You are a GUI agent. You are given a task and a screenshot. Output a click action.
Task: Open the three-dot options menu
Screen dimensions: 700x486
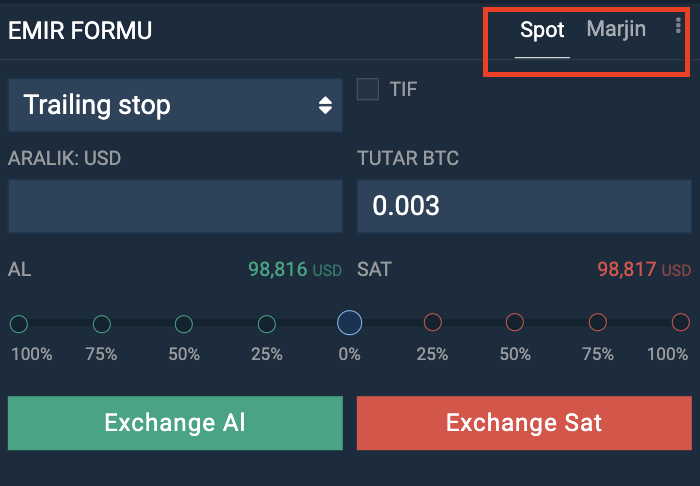click(x=678, y=26)
